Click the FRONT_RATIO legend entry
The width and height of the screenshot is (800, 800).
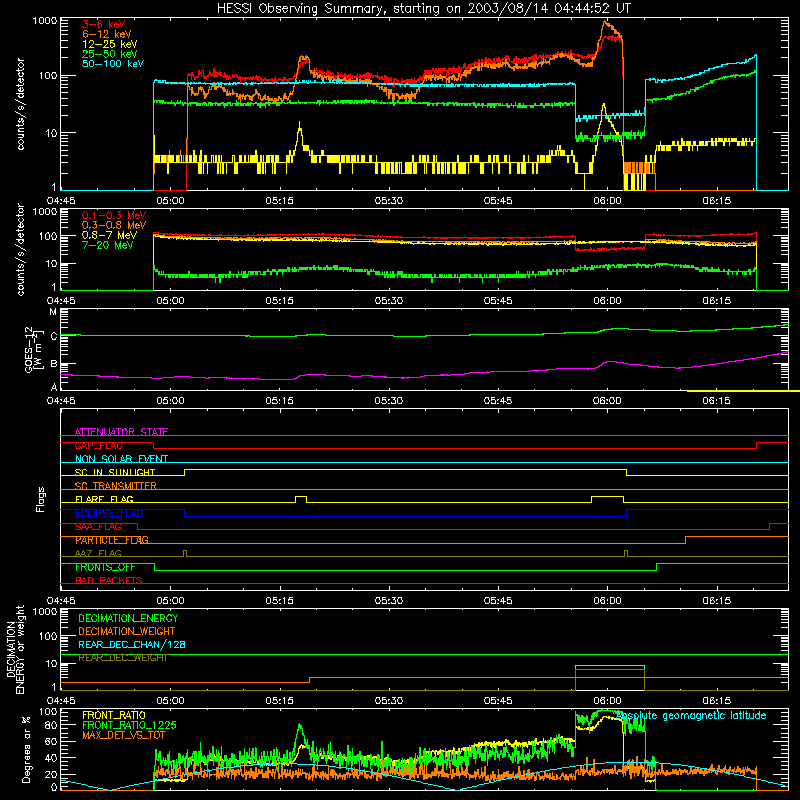pos(114,715)
